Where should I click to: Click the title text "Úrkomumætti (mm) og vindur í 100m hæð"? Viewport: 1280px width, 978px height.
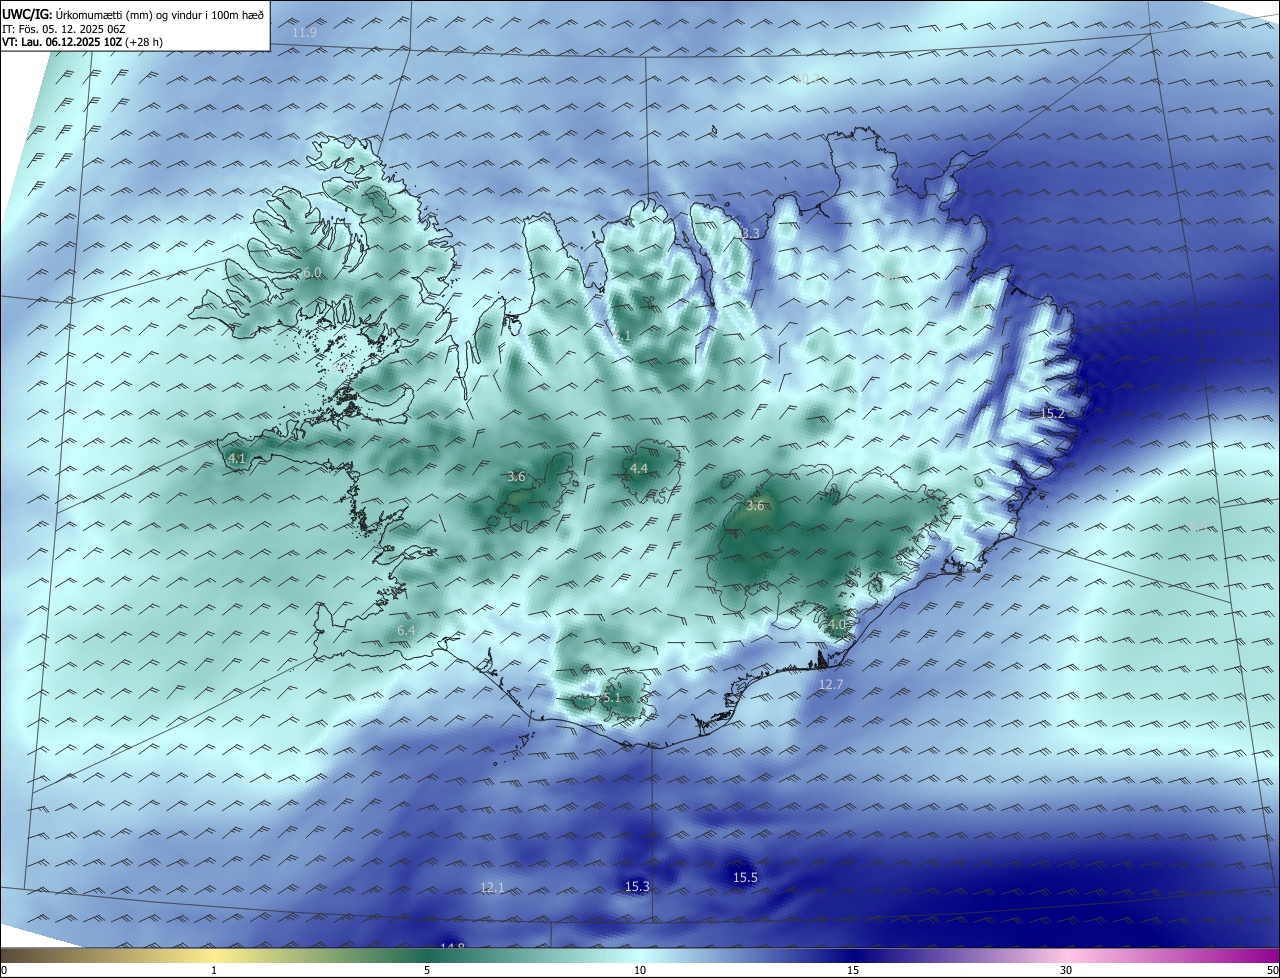159,14
